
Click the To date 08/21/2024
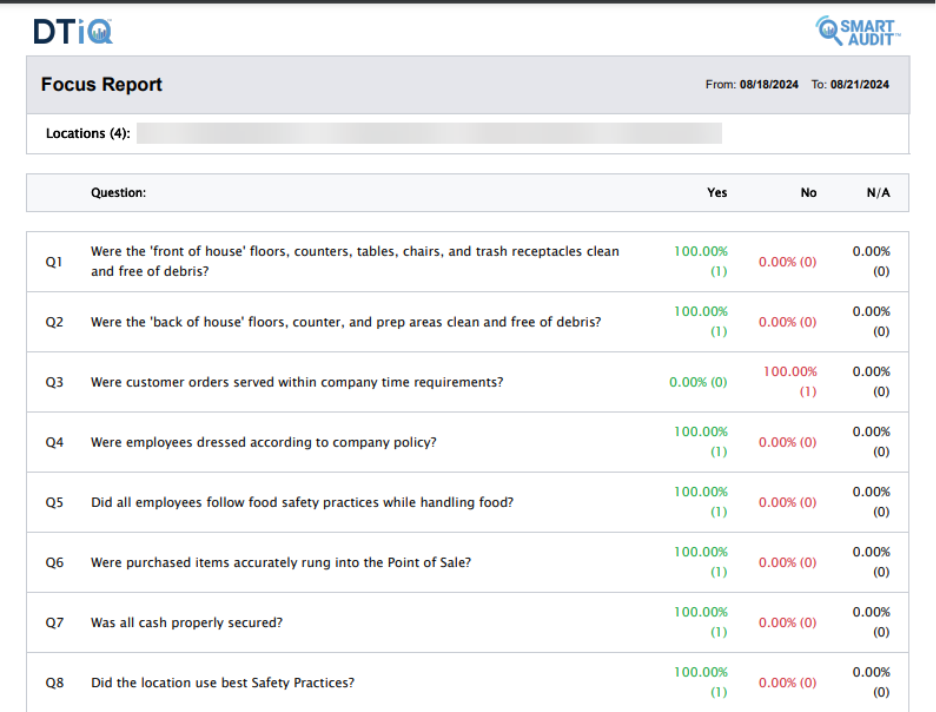859,85
